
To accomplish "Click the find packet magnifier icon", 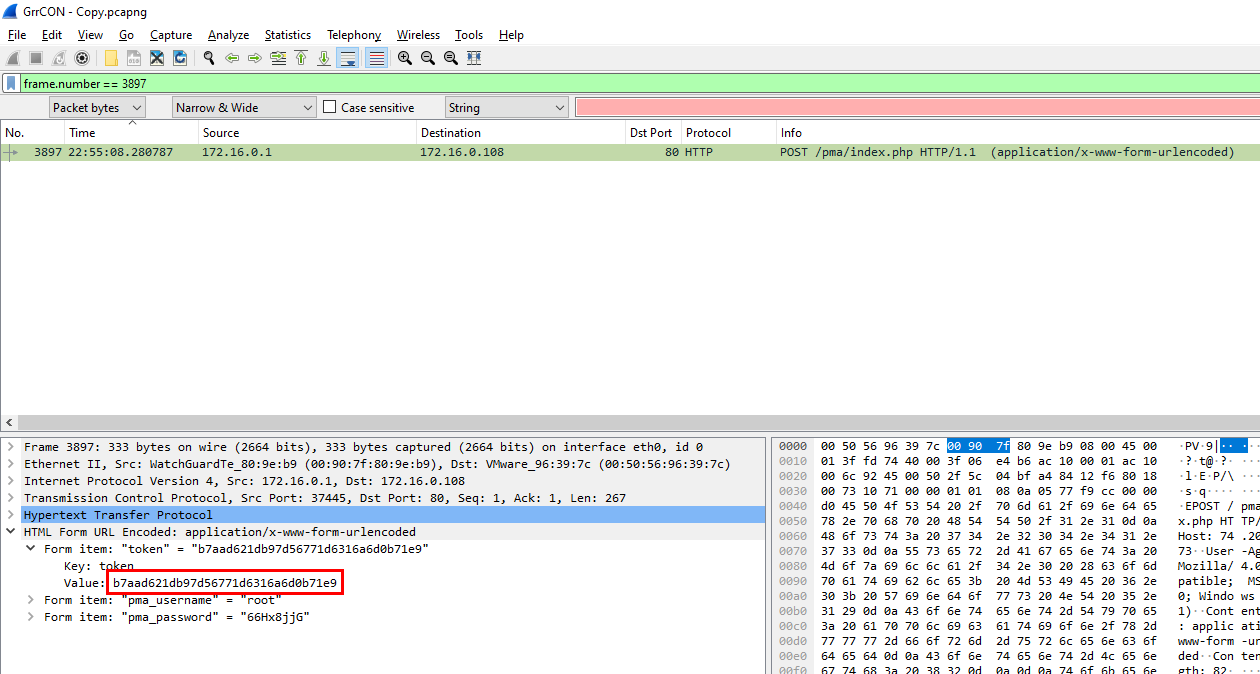I will (209, 58).
